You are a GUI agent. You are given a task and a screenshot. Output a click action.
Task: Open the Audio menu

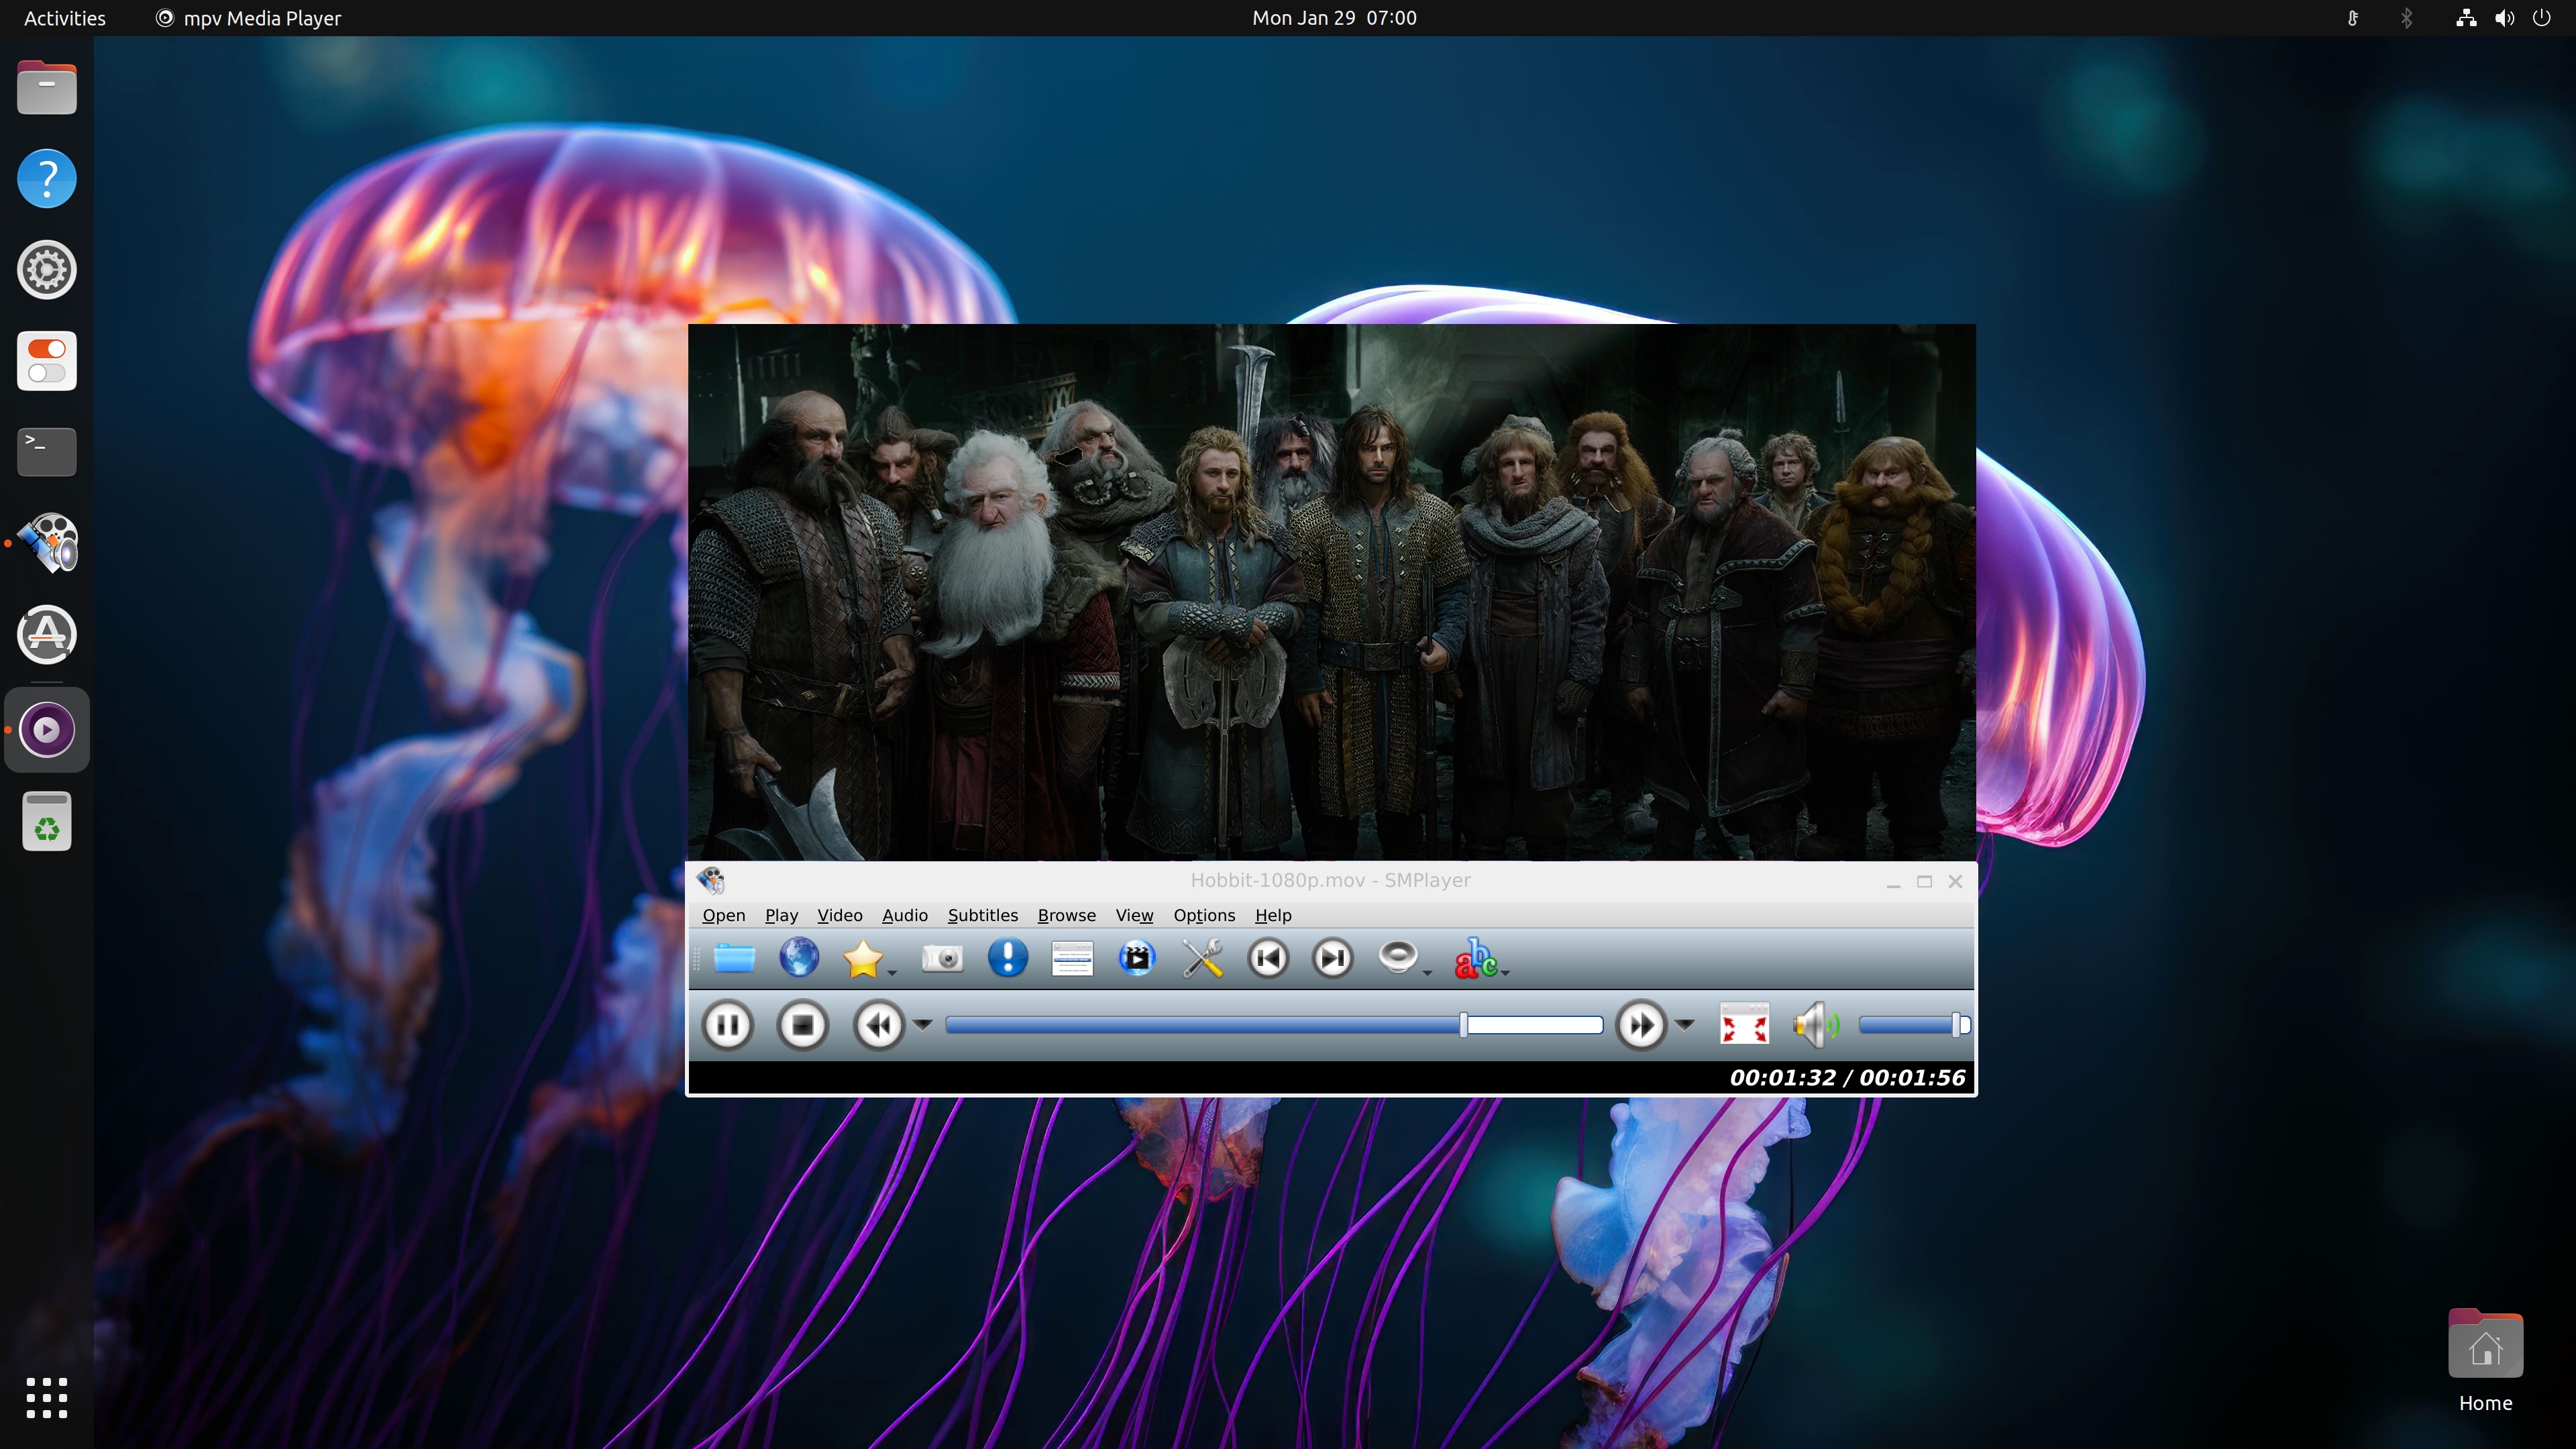click(x=904, y=915)
